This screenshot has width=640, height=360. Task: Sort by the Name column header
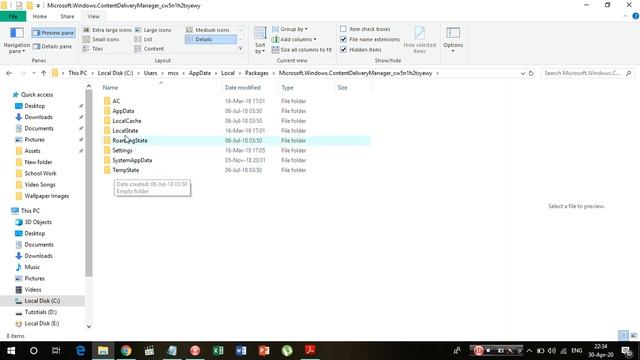(x=110, y=88)
